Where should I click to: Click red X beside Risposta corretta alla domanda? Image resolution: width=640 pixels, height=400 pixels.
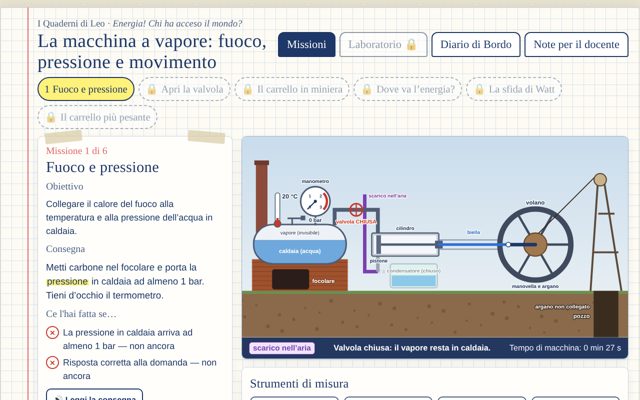point(52,362)
